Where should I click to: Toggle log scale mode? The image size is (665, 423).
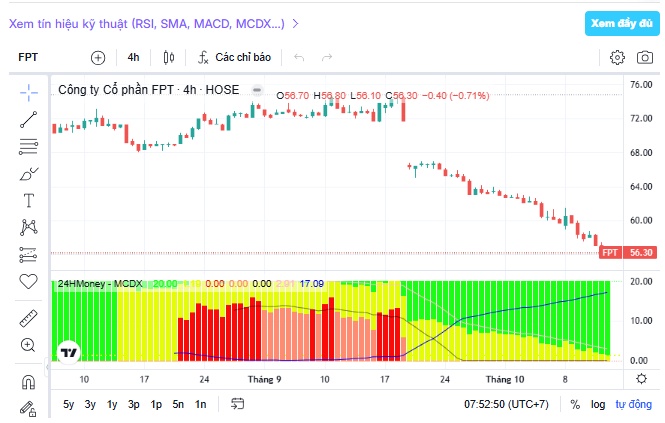(598, 404)
